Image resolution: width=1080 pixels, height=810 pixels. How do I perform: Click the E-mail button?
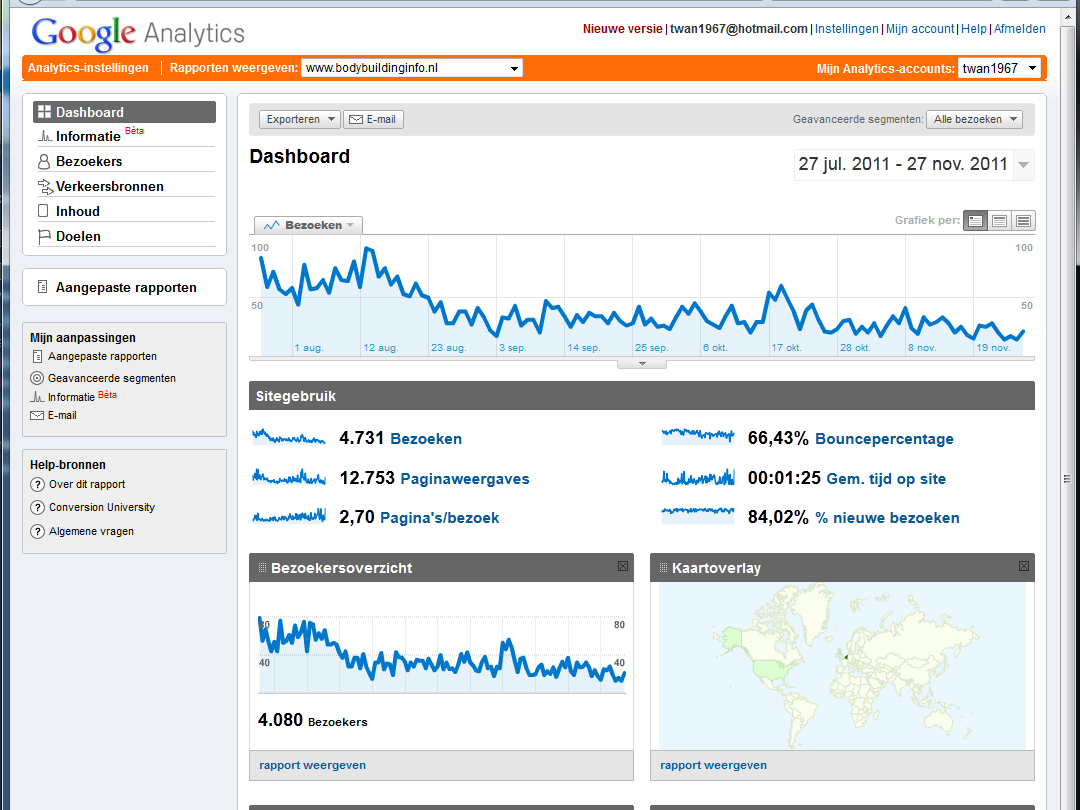[x=373, y=120]
